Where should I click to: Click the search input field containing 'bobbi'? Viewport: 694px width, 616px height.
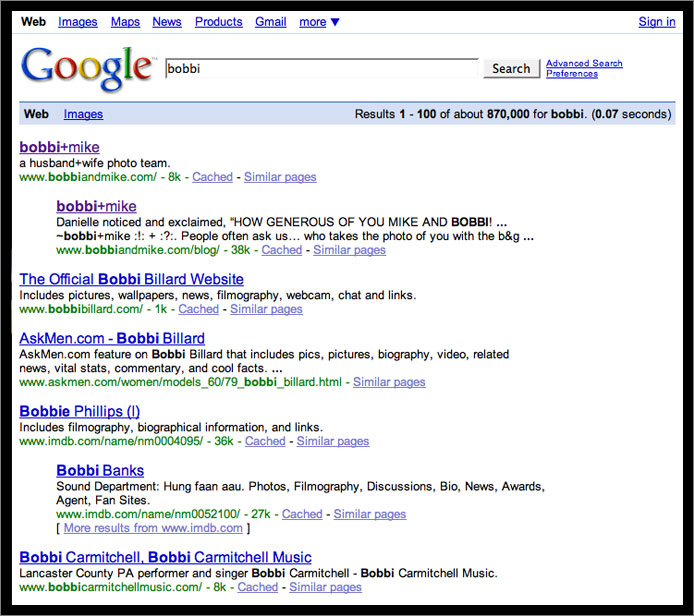point(321,69)
